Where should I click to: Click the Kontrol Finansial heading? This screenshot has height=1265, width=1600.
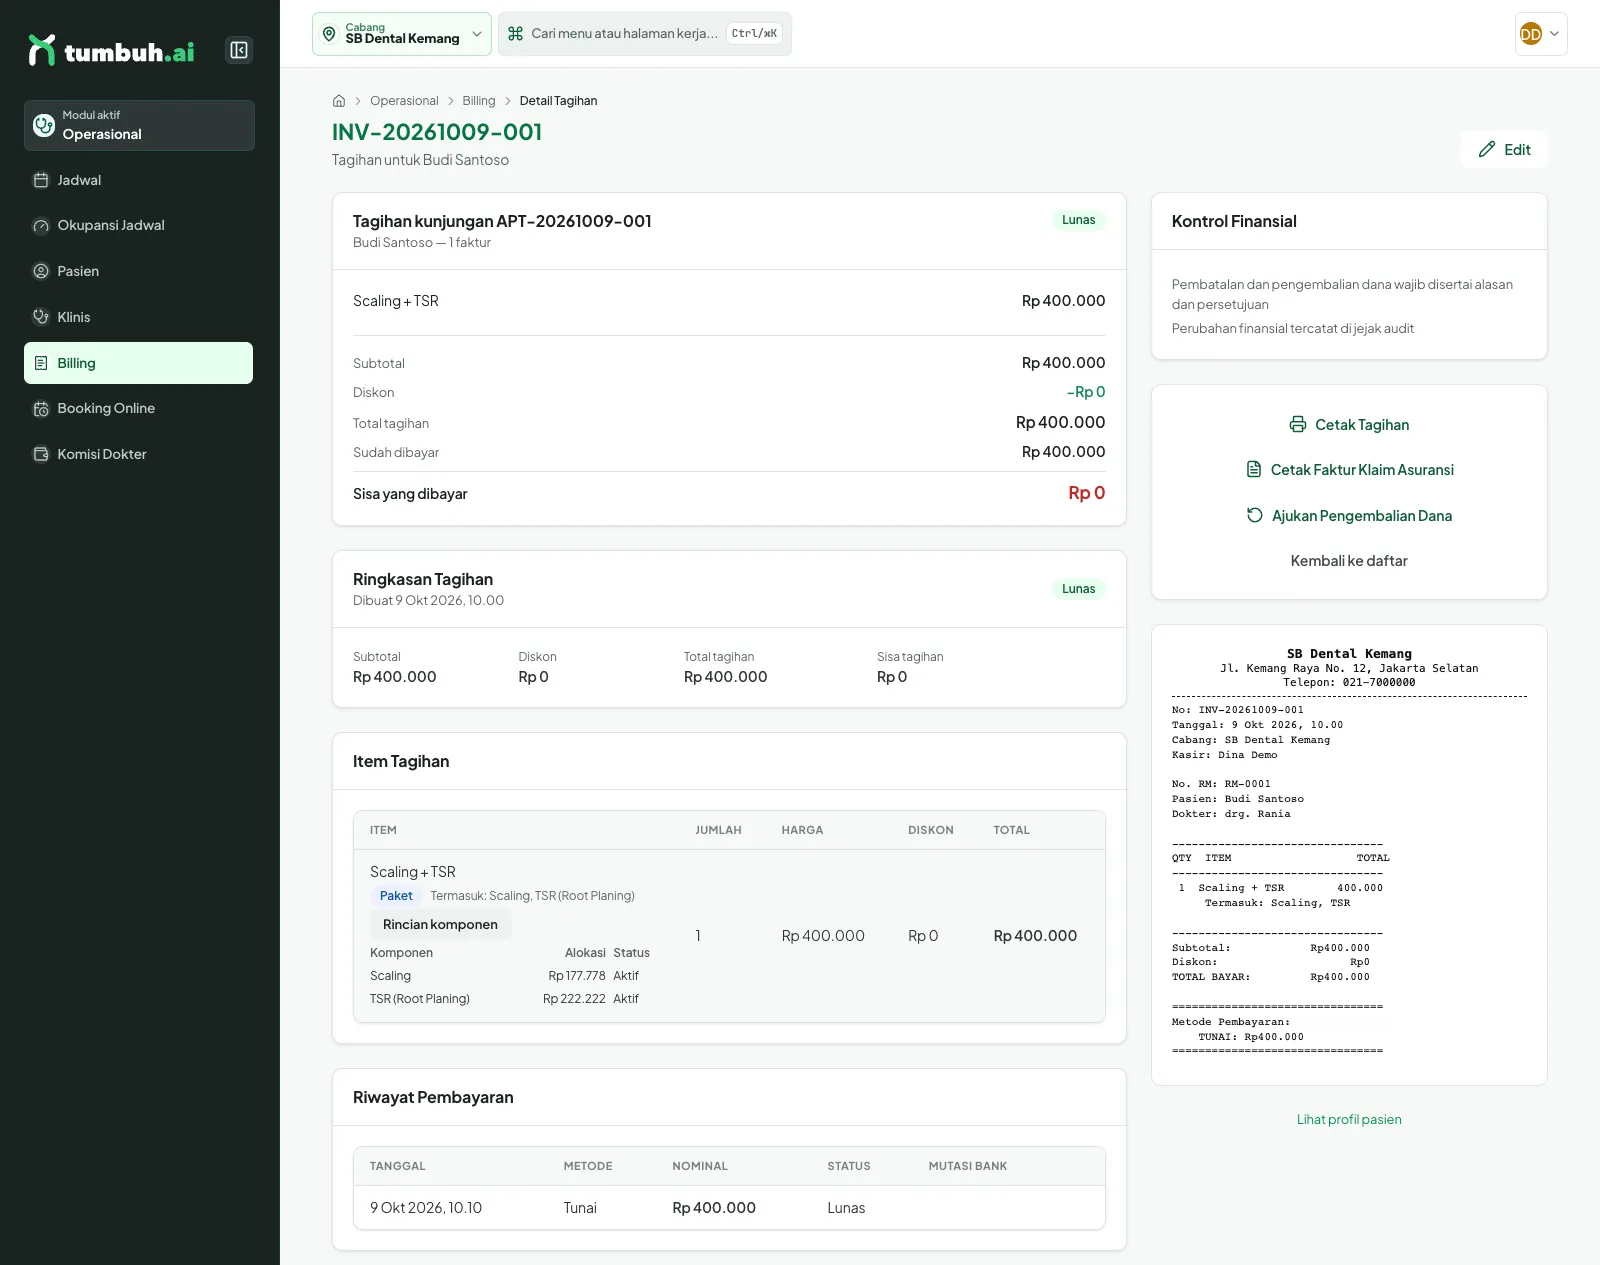1234,221
